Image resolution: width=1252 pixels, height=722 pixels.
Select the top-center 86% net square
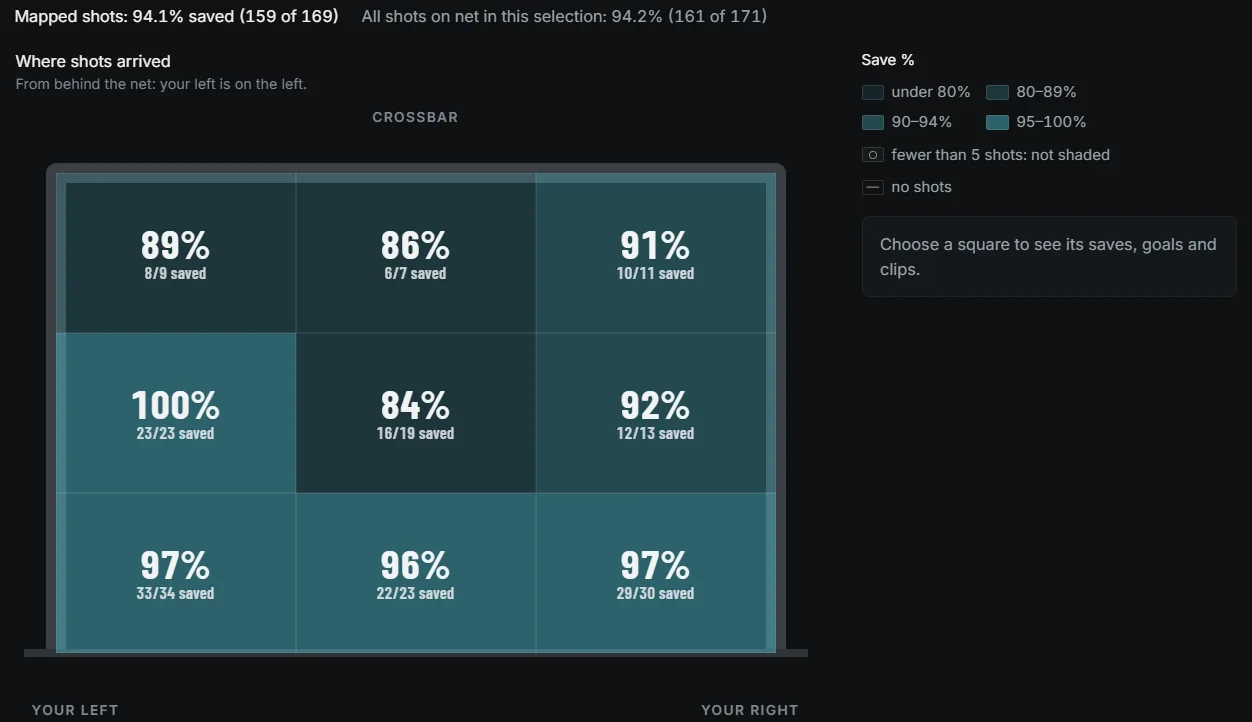(x=416, y=253)
